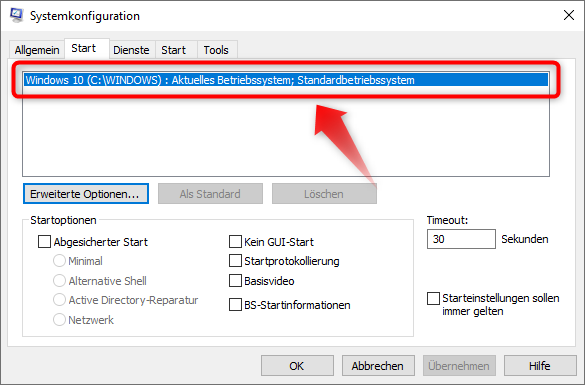
Task: Select Active Directory-Reparatur radio option
Action: point(59,300)
